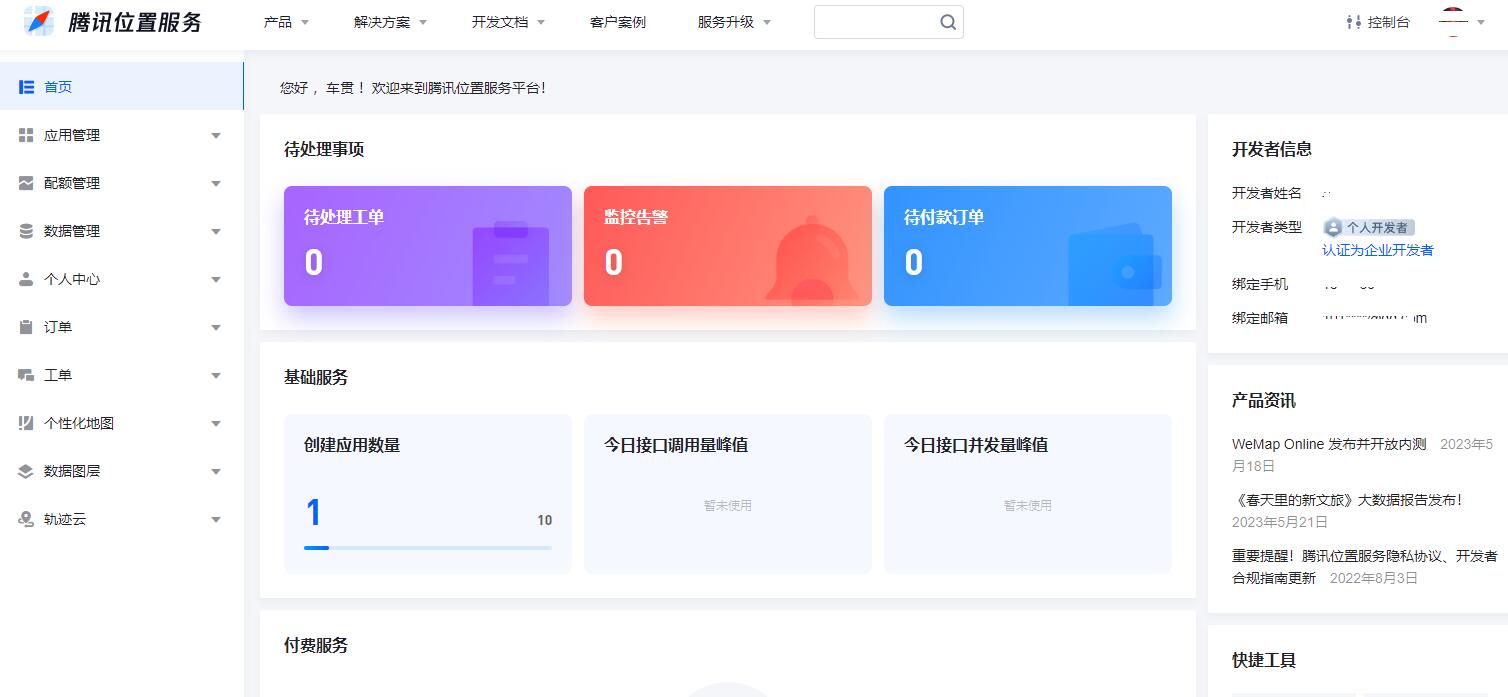Click the 订单 clipboard icon

[27, 327]
